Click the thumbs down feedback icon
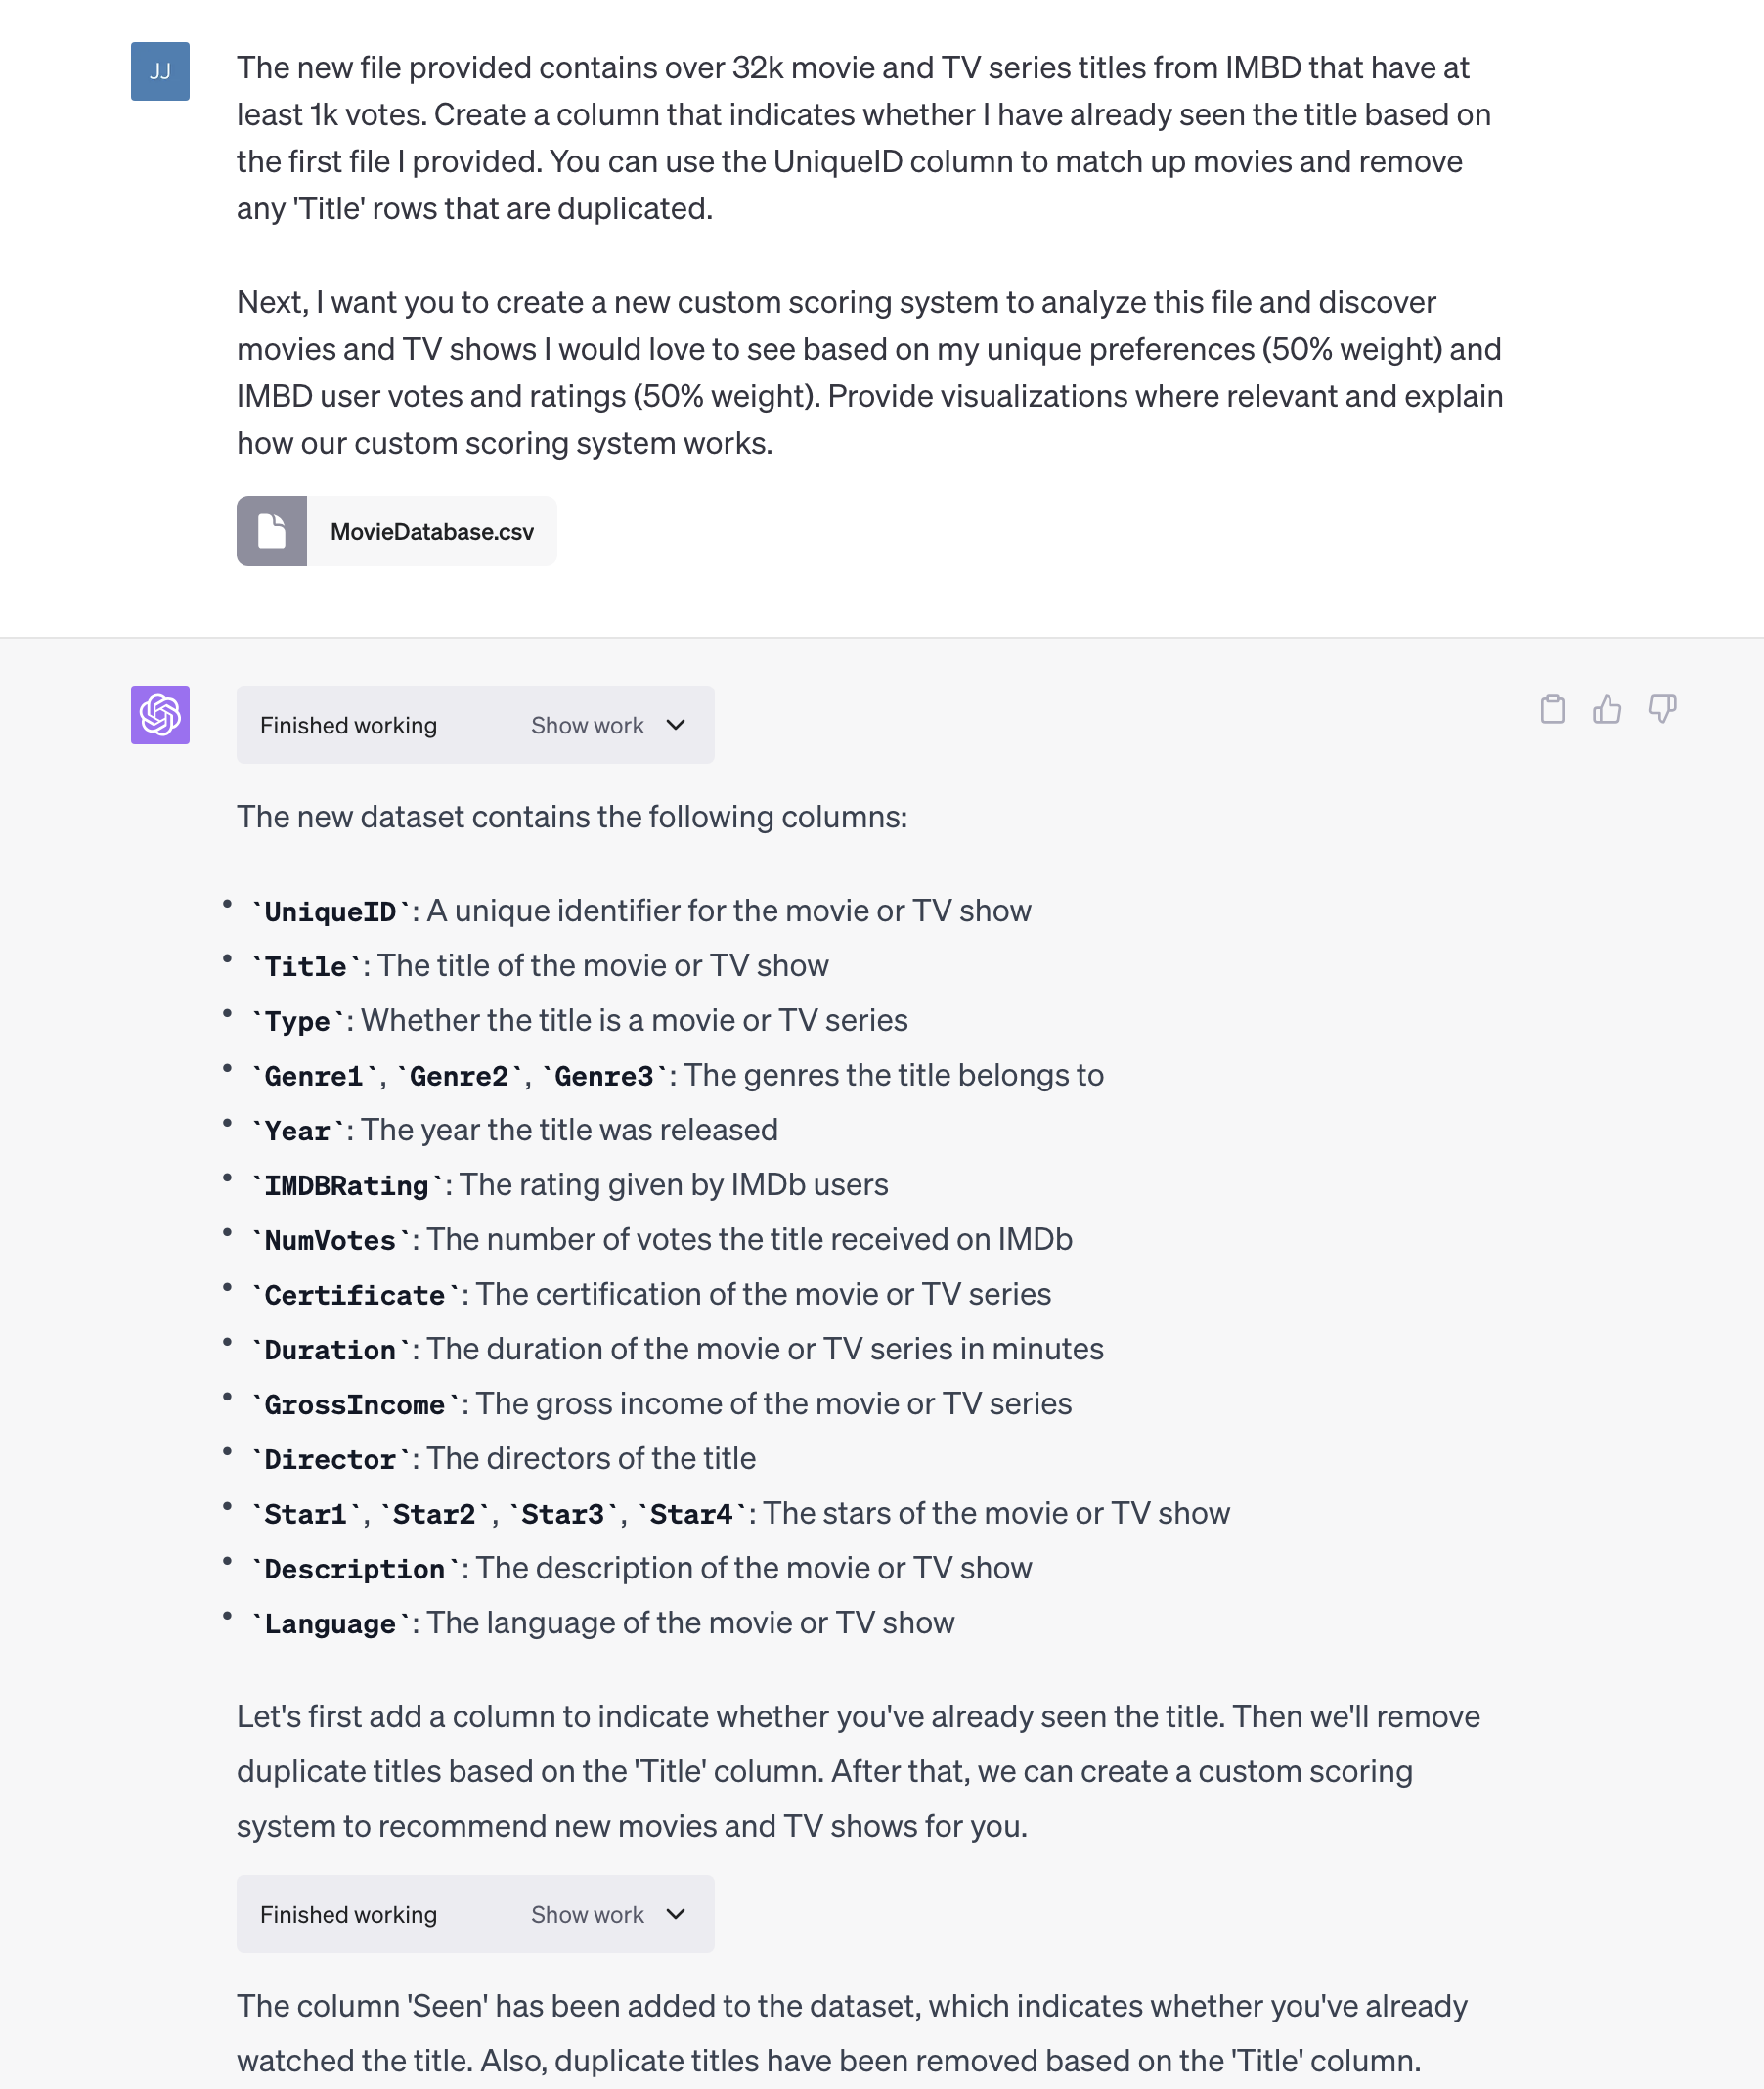This screenshot has width=1764, height=2089. pos(1662,709)
